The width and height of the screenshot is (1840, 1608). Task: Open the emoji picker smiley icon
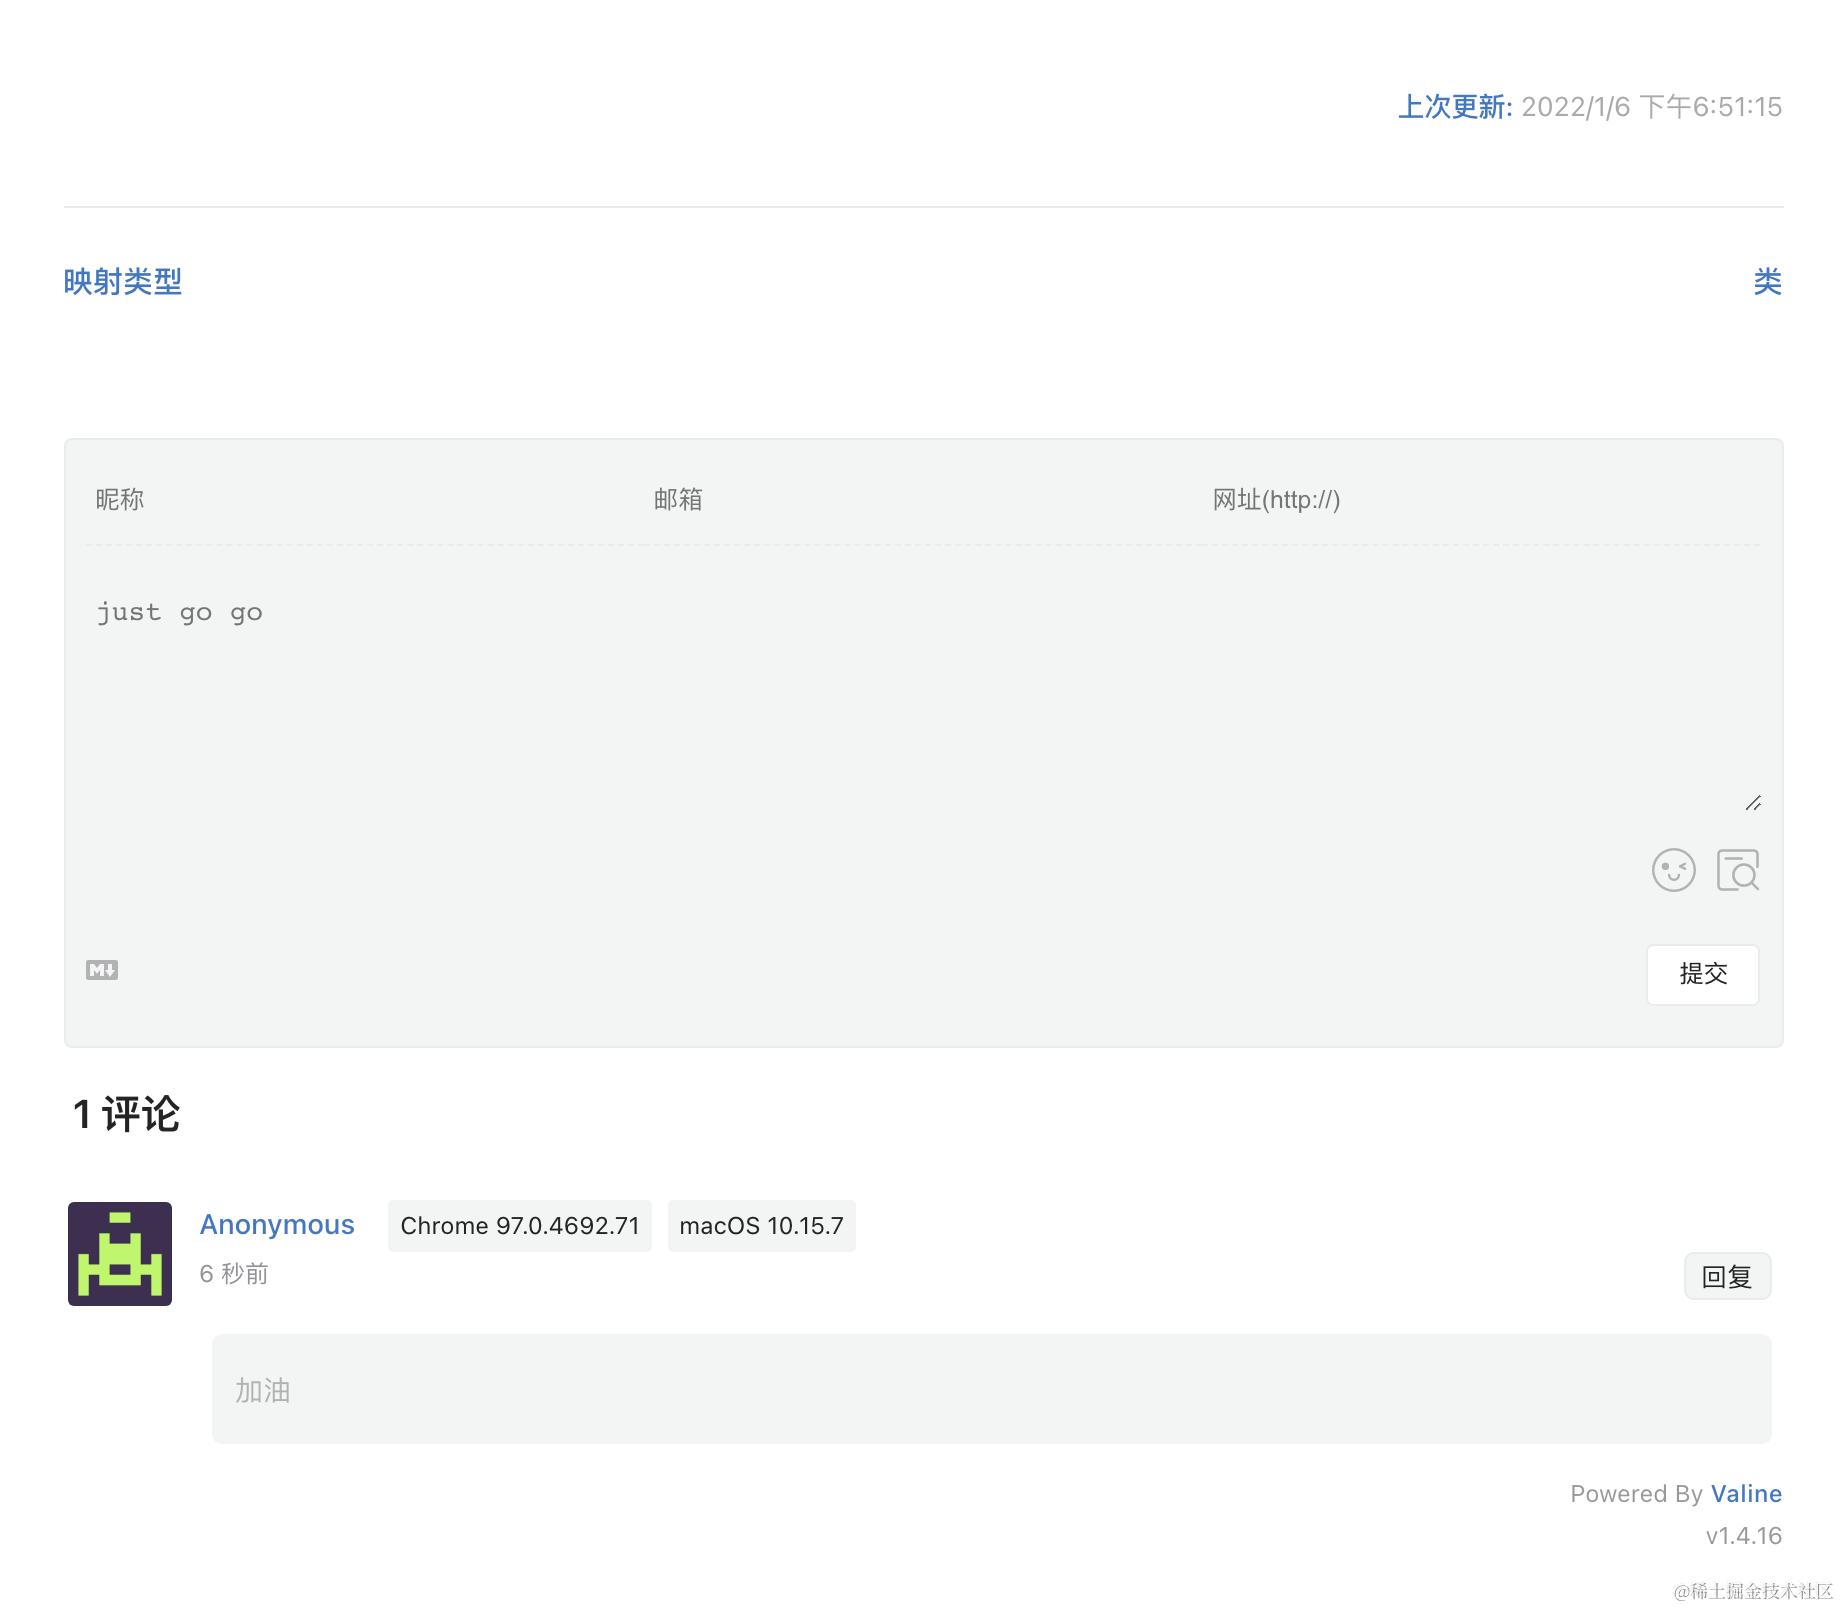pyautogui.click(x=1673, y=870)
